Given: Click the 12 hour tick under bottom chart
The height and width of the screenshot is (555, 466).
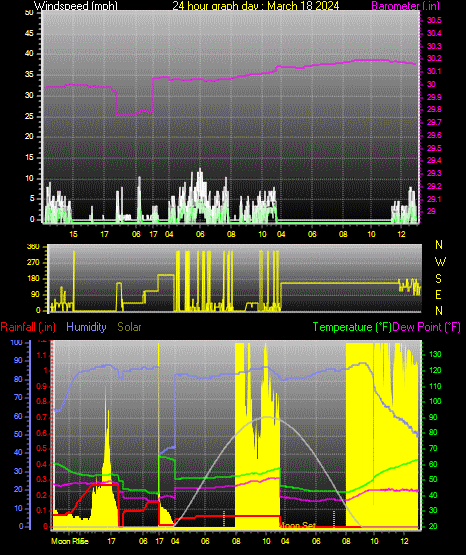Looking at the screenshot, I should (x=404, y=541).
